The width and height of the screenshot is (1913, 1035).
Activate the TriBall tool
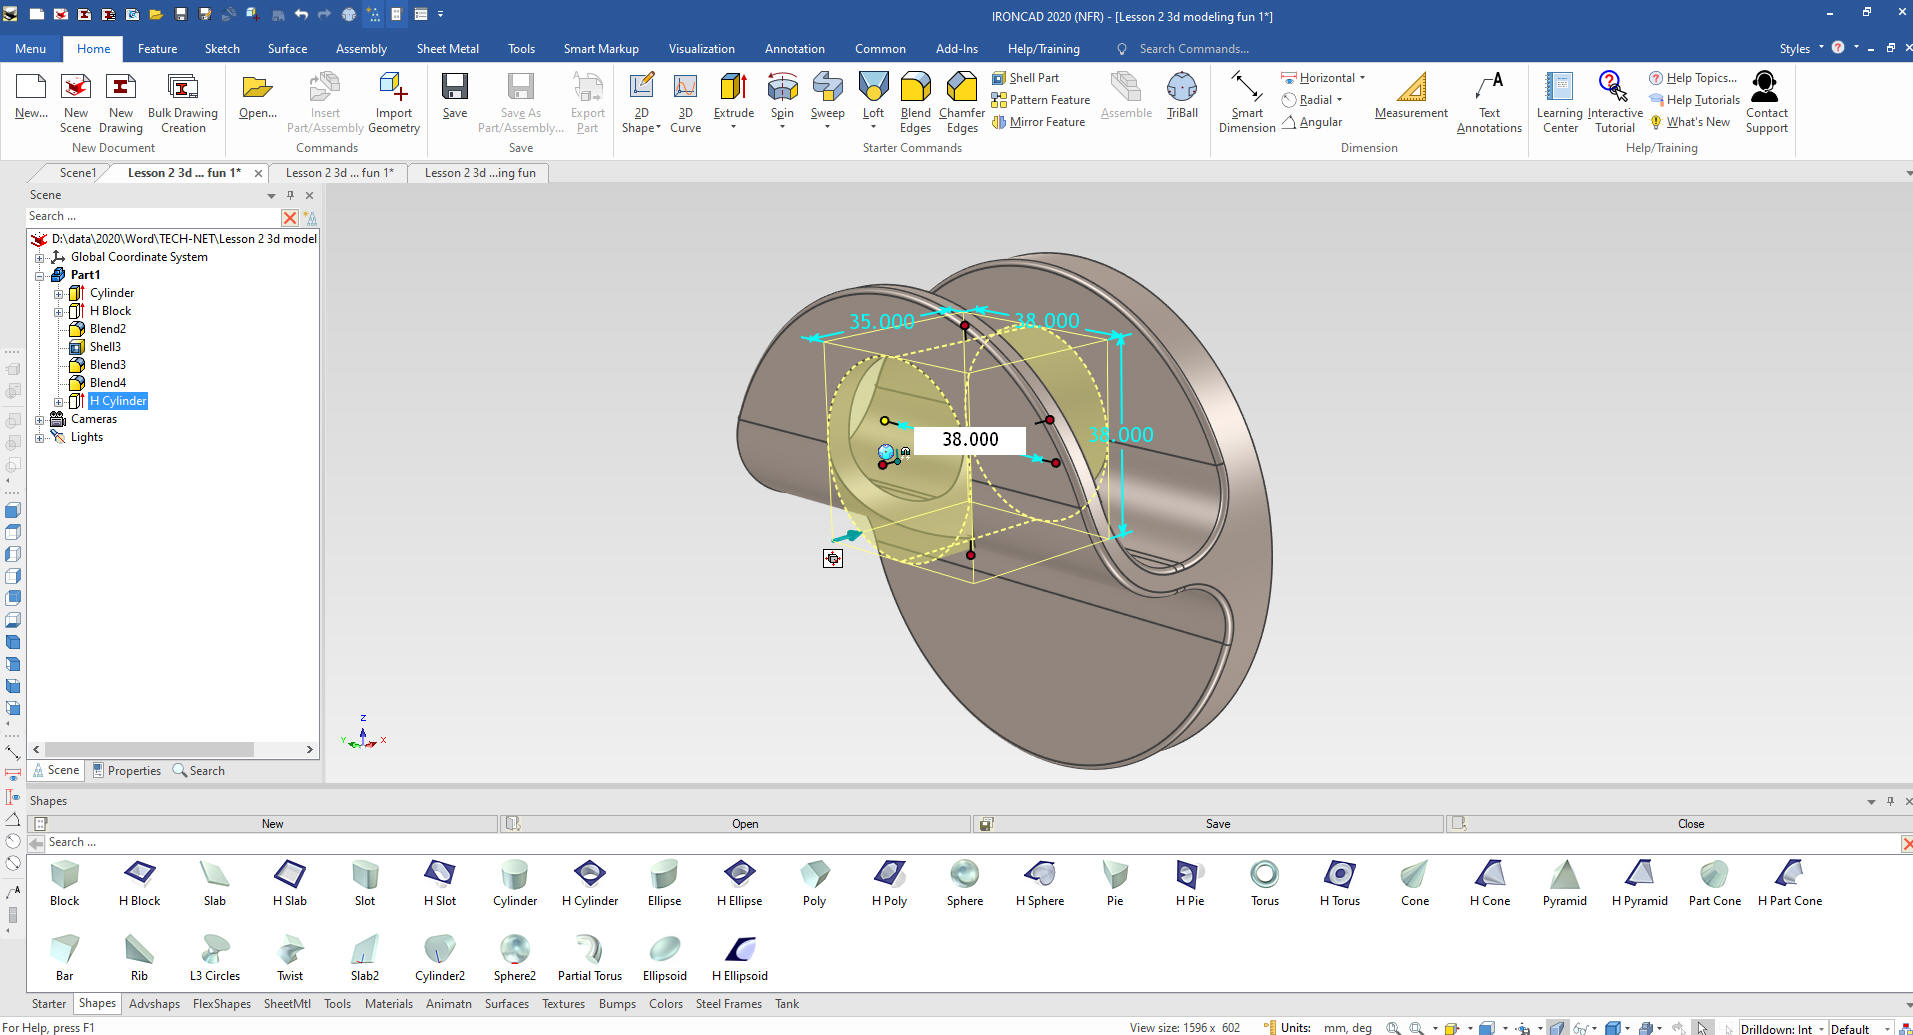pos(1181,89)
